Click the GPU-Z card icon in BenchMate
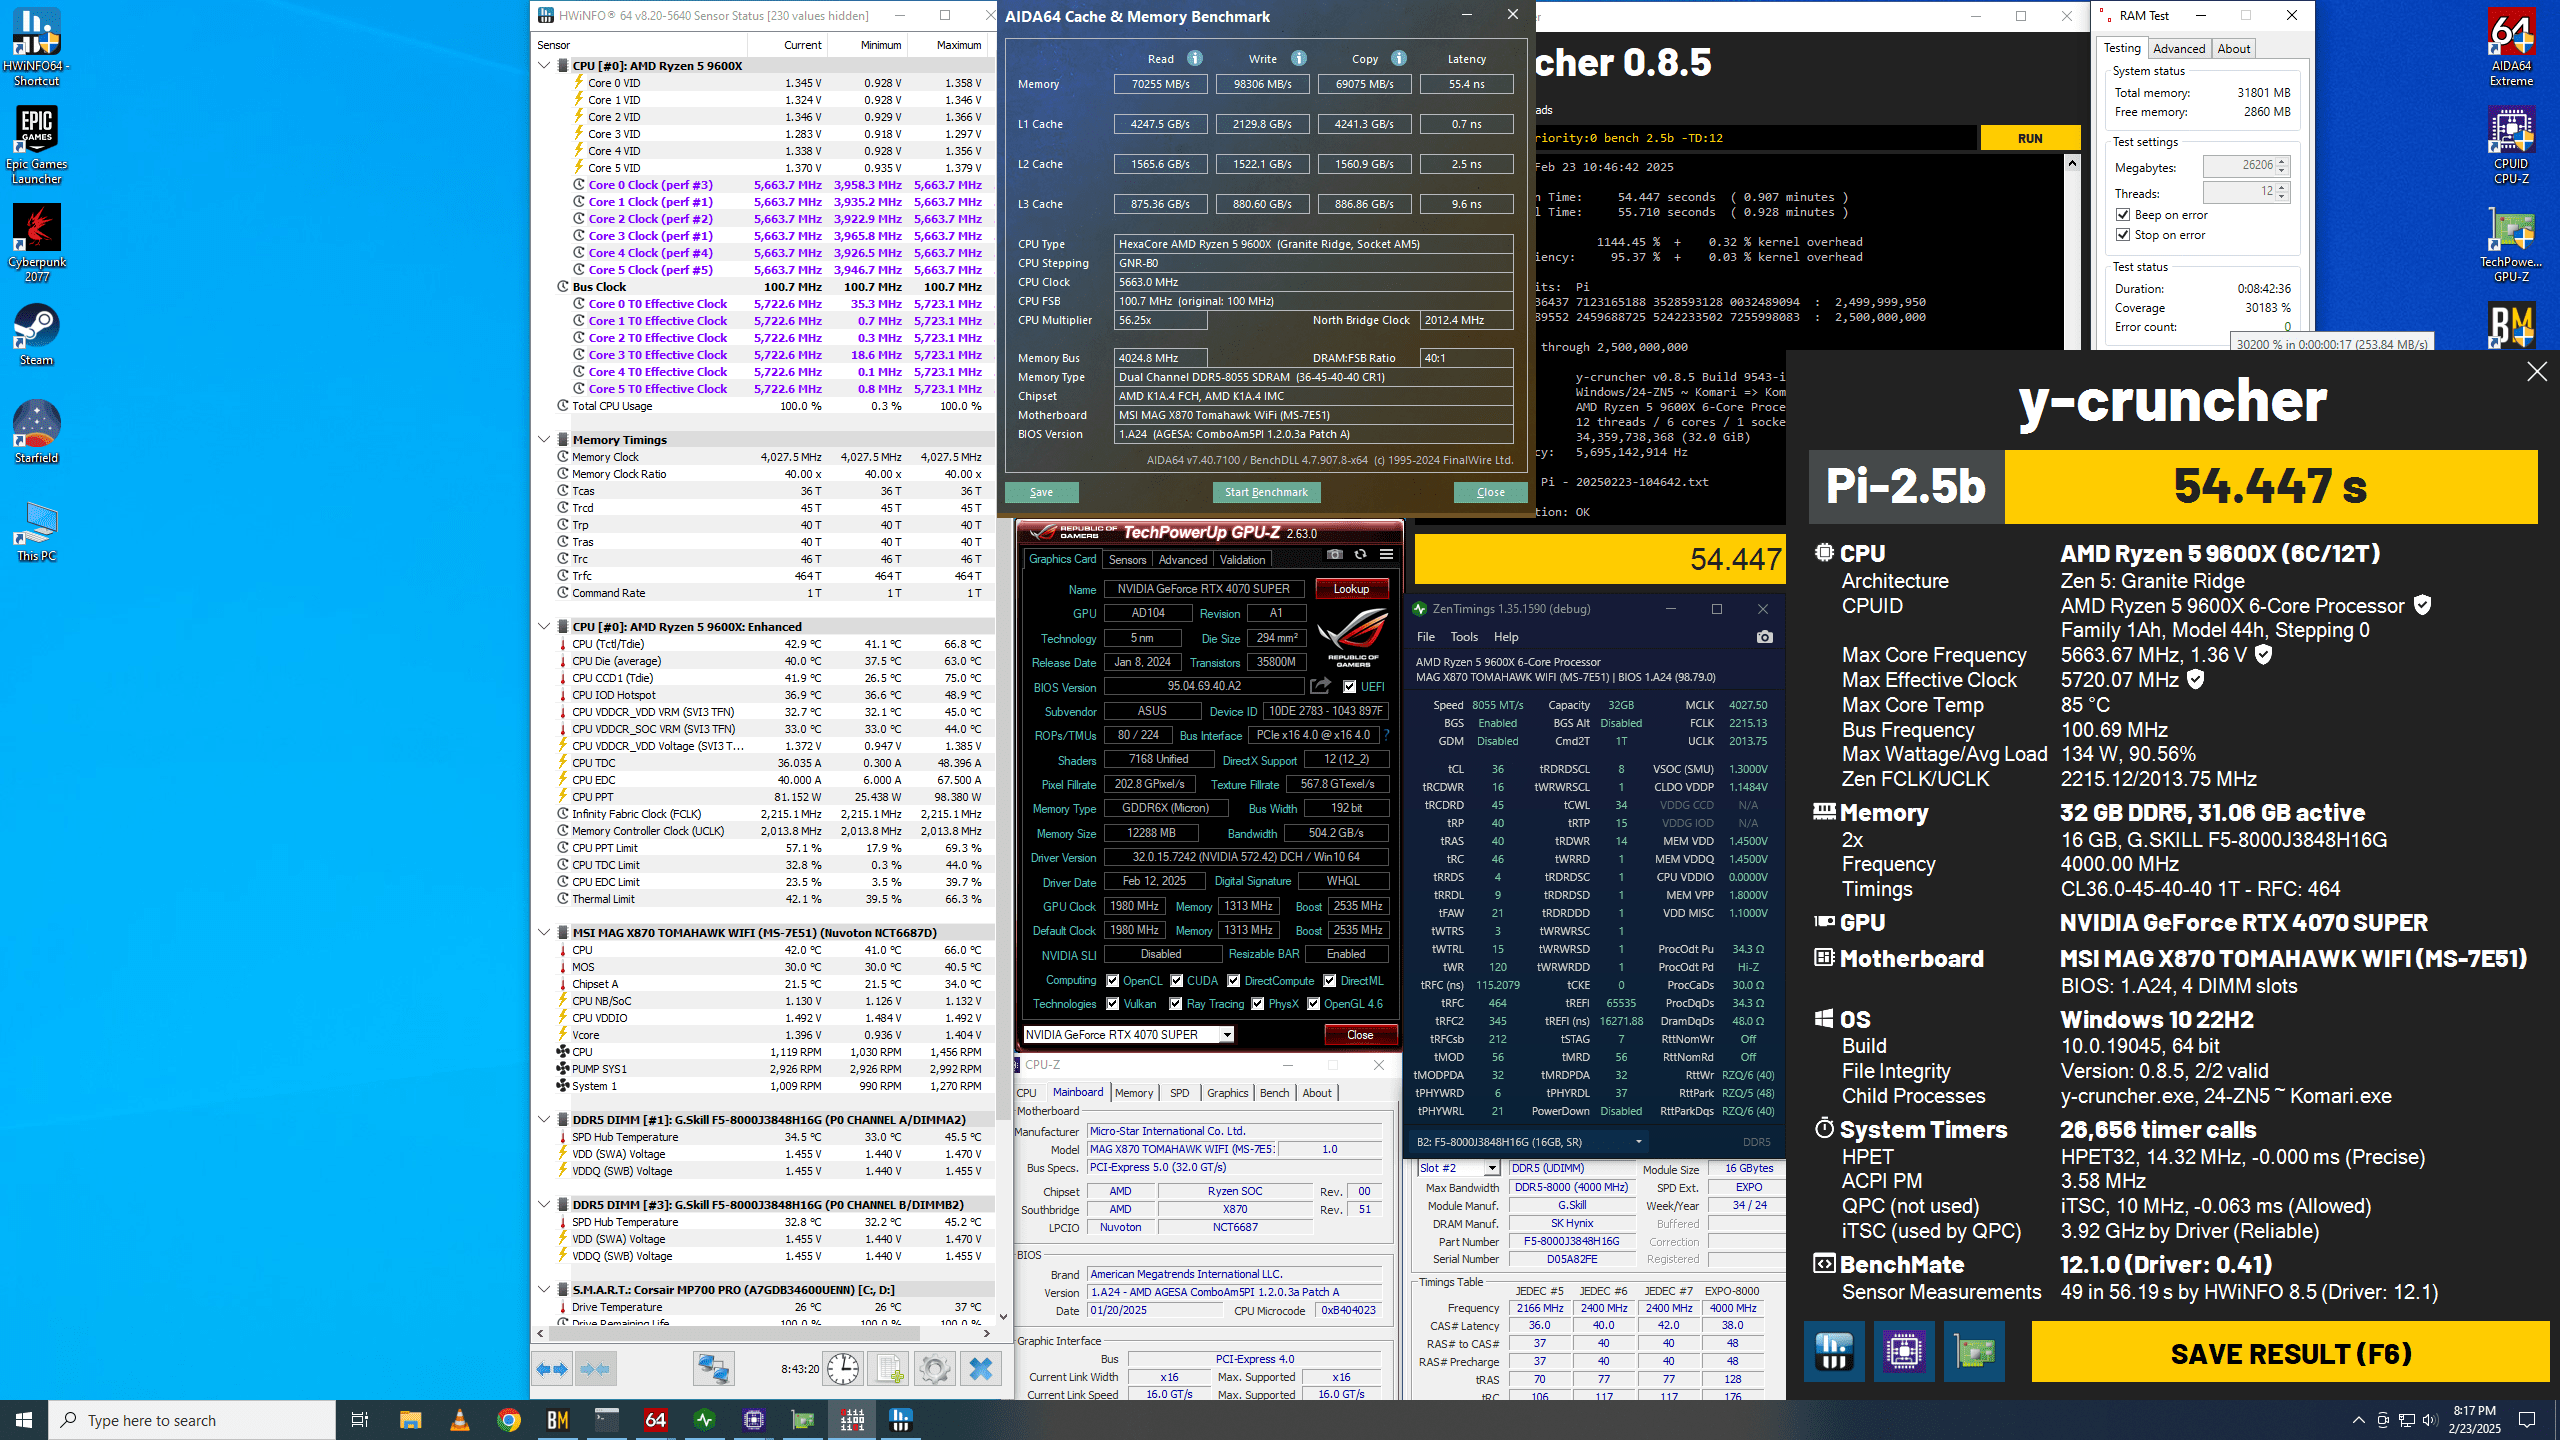Image resolution: width=2560 pixels, height=1440 pixels. click(x=1974, y=1352)
